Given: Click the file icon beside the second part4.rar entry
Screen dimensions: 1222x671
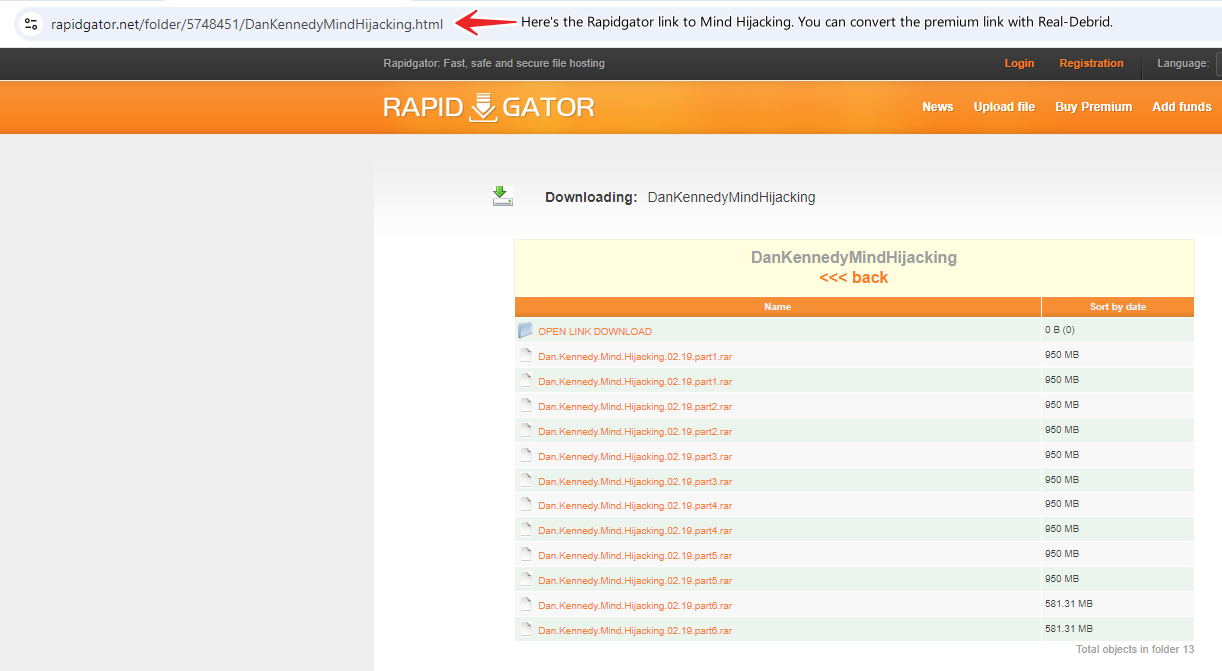Looking at the screenshot, I should click(525, 529).
